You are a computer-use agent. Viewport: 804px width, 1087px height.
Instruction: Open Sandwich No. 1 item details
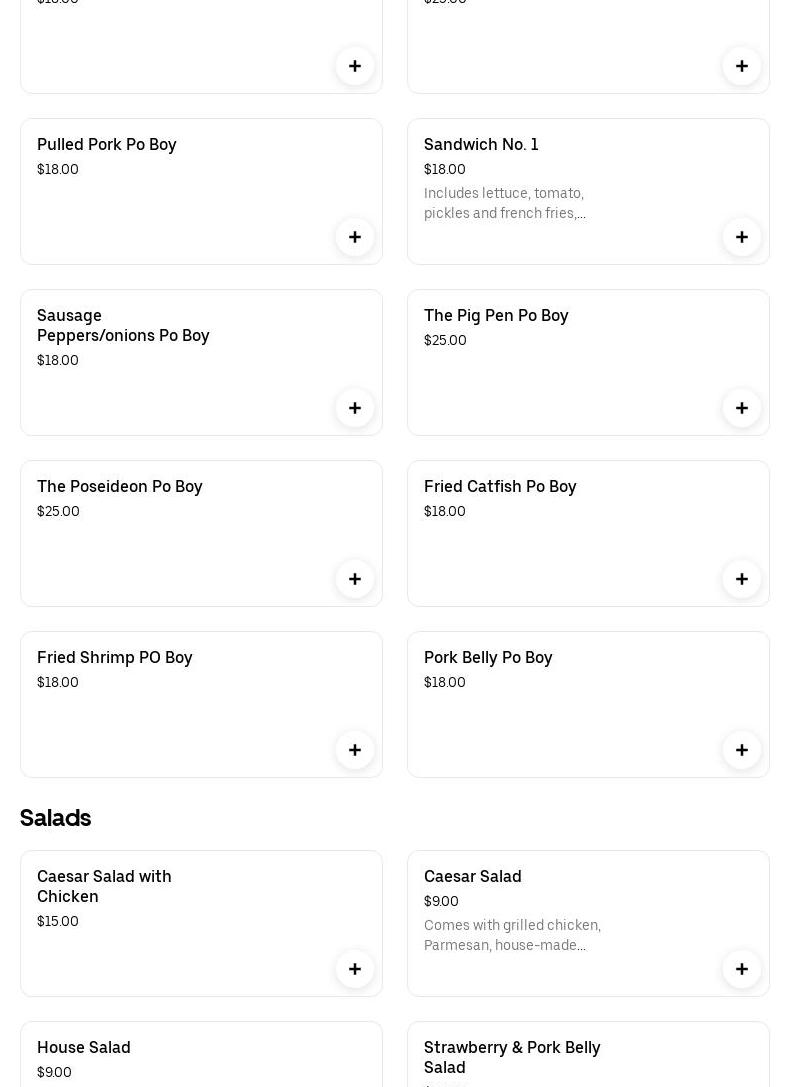(x=481, y=144)
